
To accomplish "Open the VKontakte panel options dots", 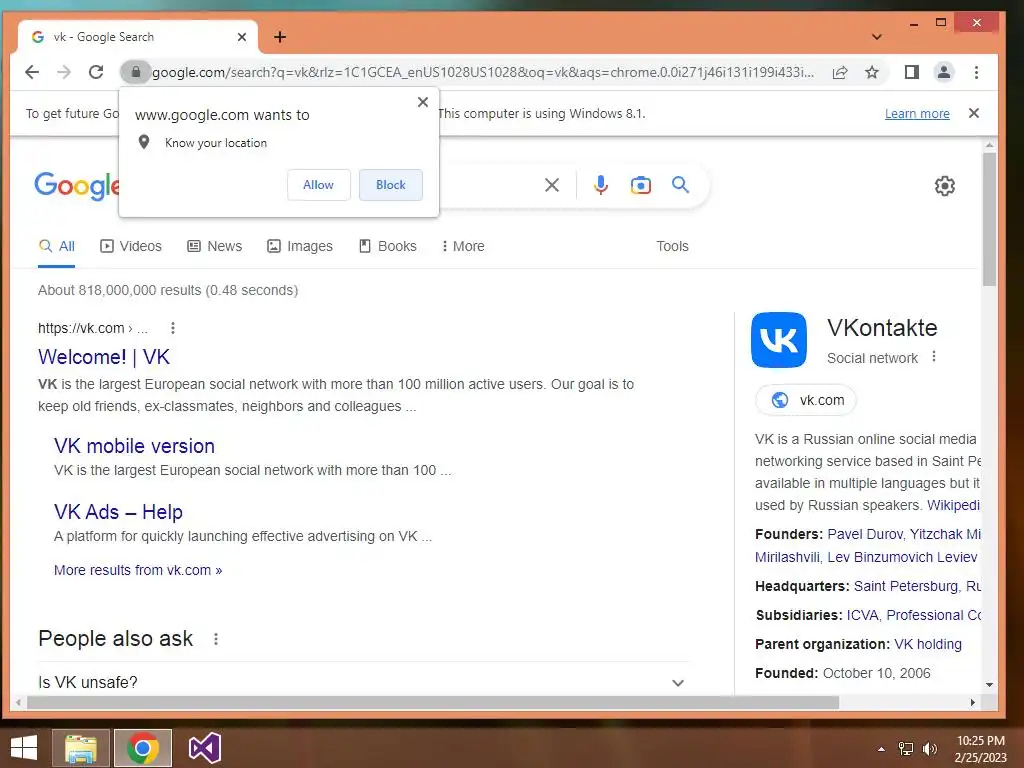I will tap(934, 357).
